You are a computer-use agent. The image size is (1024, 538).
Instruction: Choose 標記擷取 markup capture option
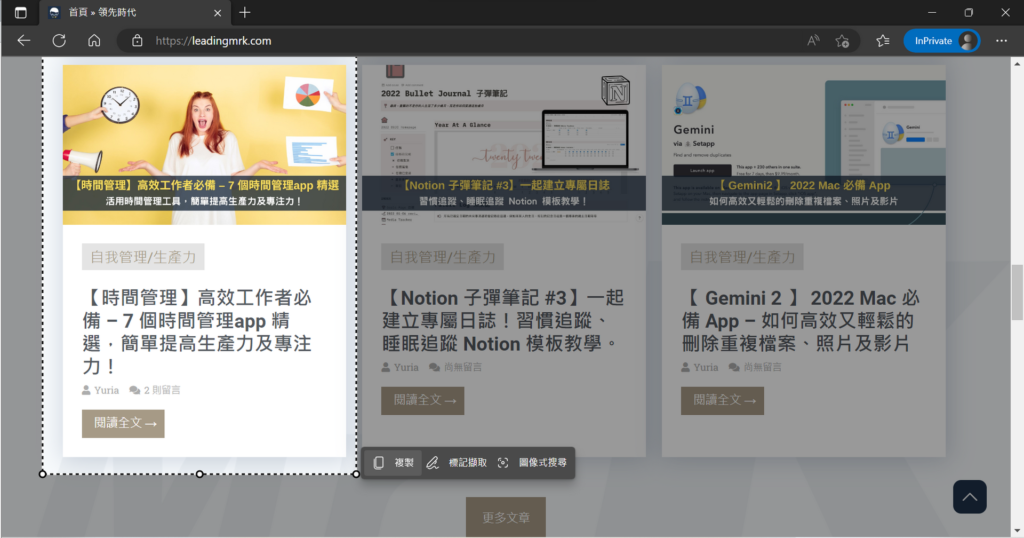pos(456,462)
